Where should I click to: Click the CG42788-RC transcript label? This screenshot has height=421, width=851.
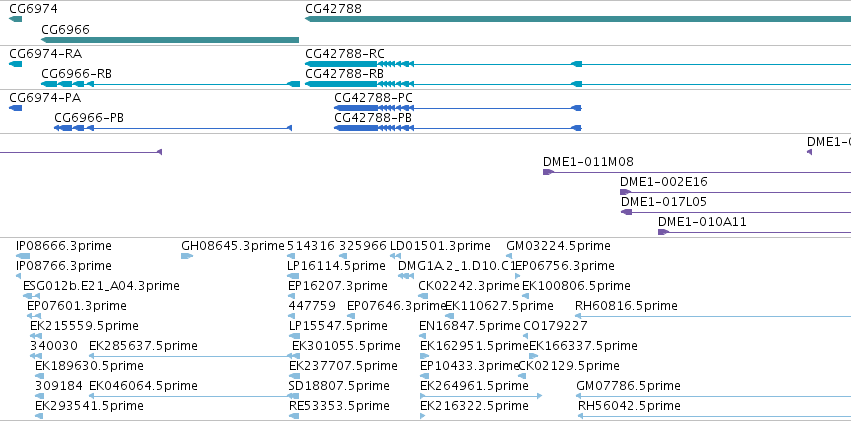tap(345, 54)
